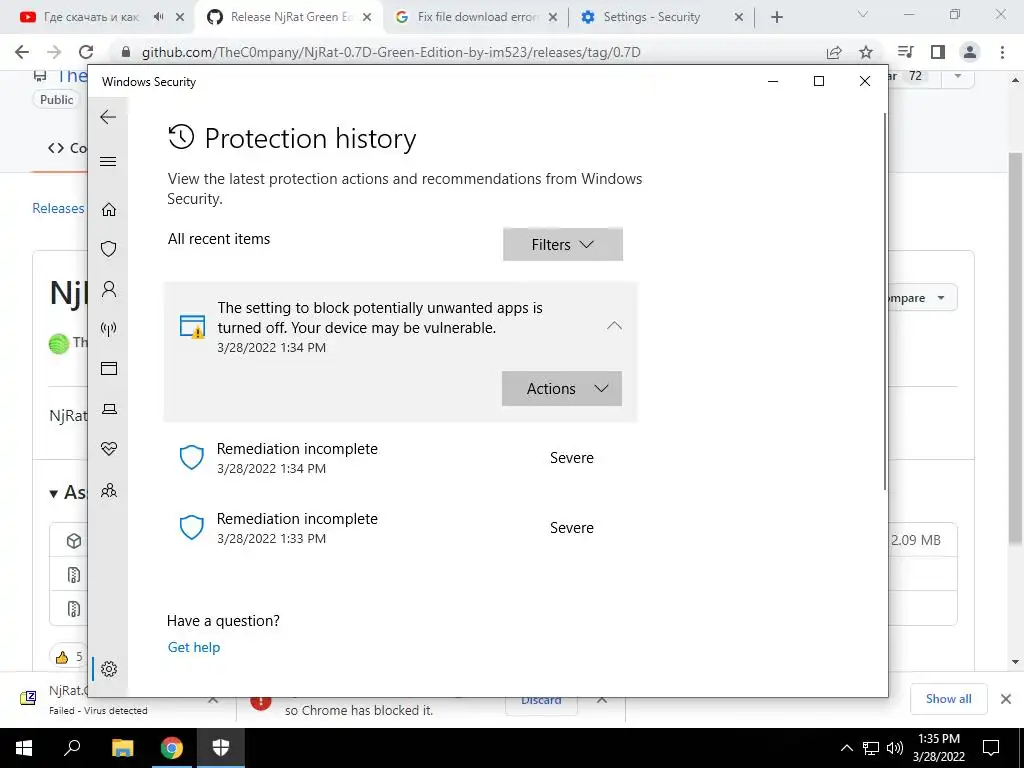
Task: Open Device security laptop icon
Action: pyautogui.click(x=108, y=409)
